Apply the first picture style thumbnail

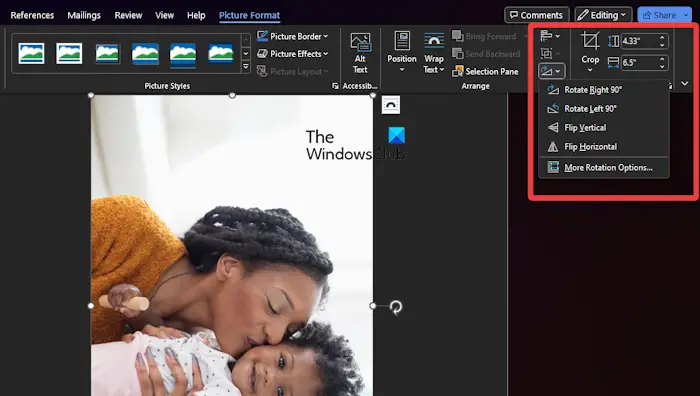pyautogui.click(x=31, y=54)
